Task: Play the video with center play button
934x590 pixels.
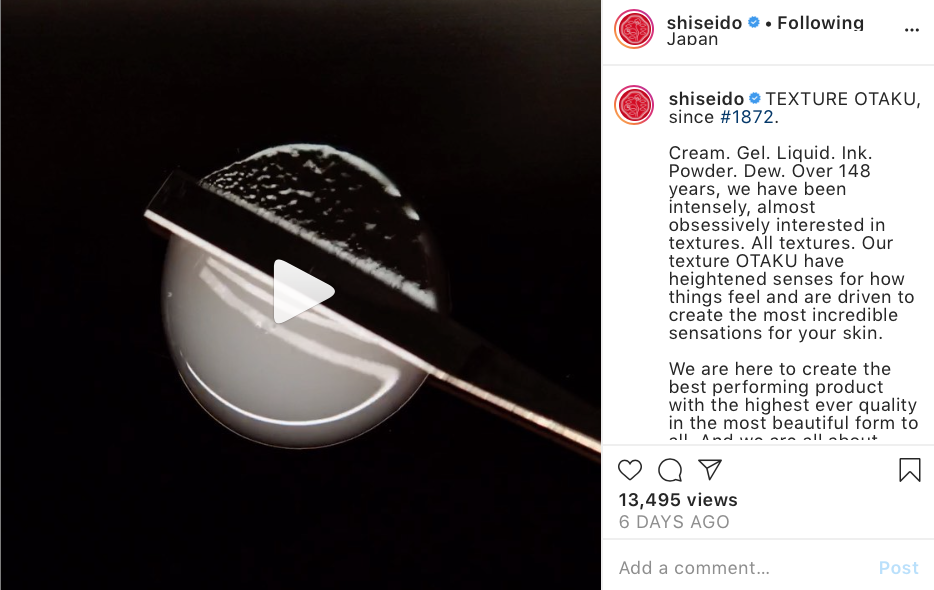Action: (303, 292)
